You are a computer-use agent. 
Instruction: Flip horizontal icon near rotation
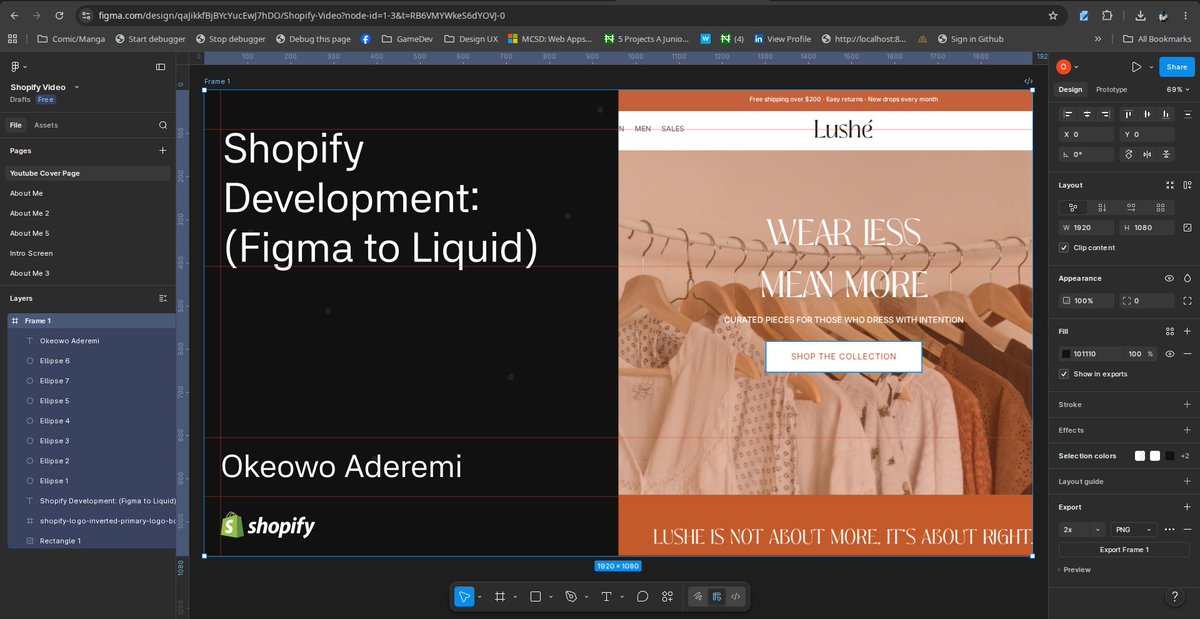pyautogui.click(x=1148, y=154)
